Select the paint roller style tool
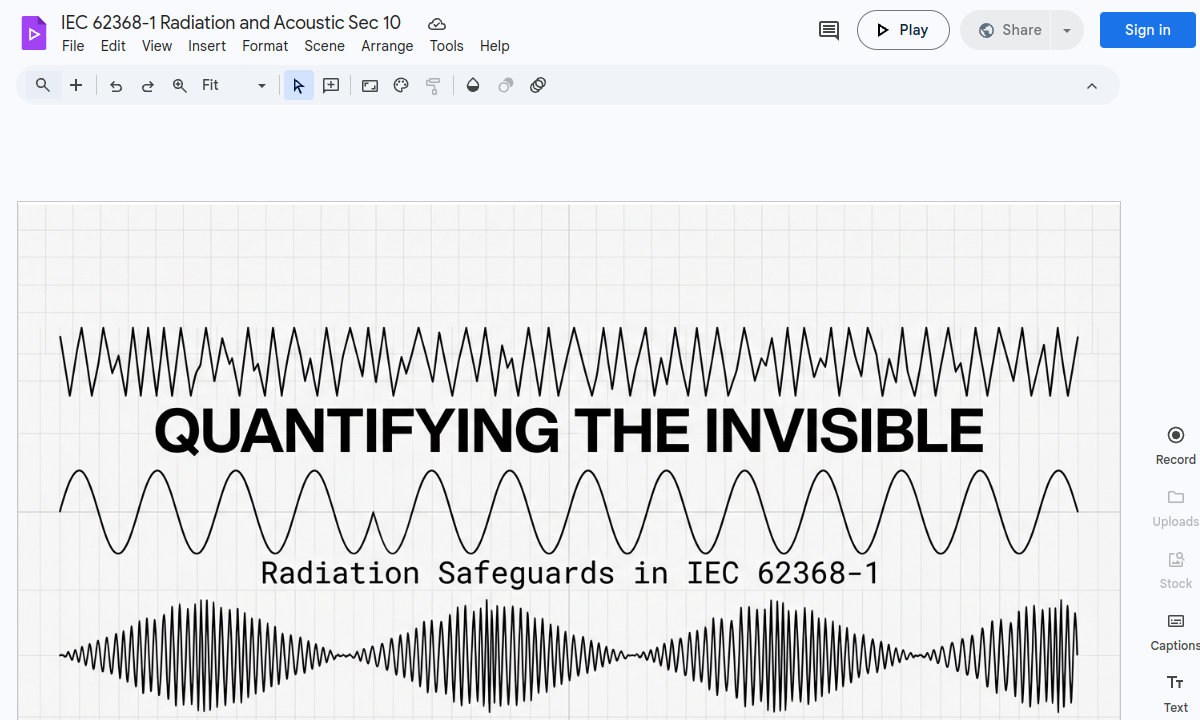Screen dimensions: 1200x720 pyautogui.click(x=433, y=85)
